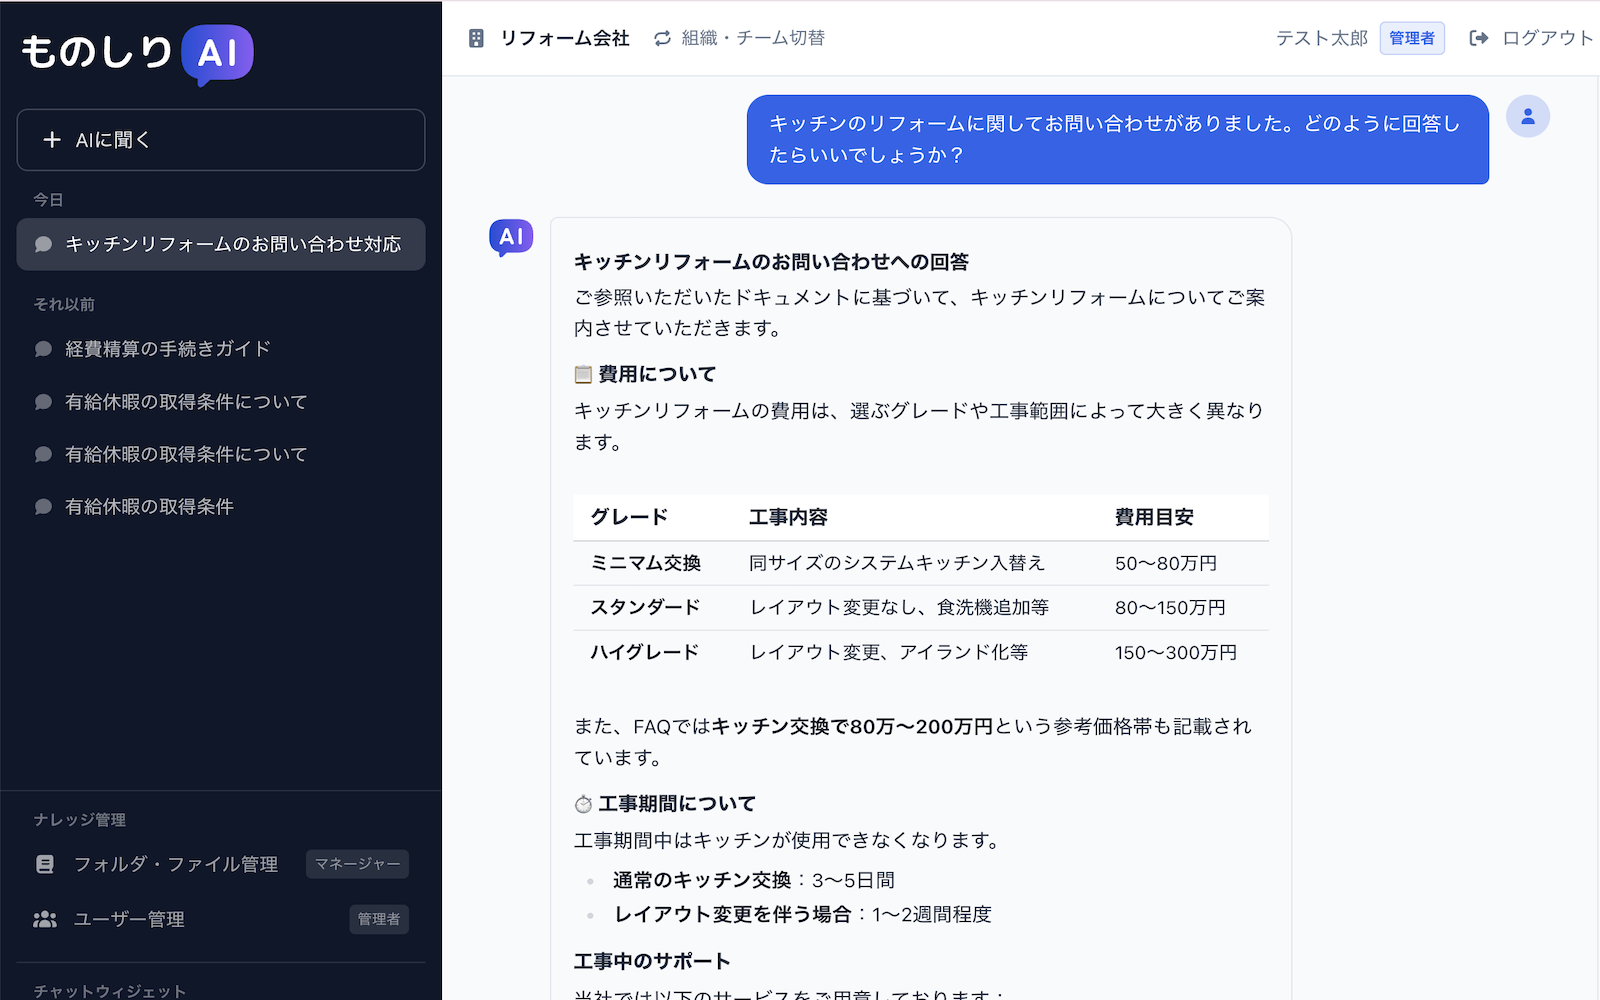
Task: Click the user avatar next to the question bubble
Action: 1528,116
